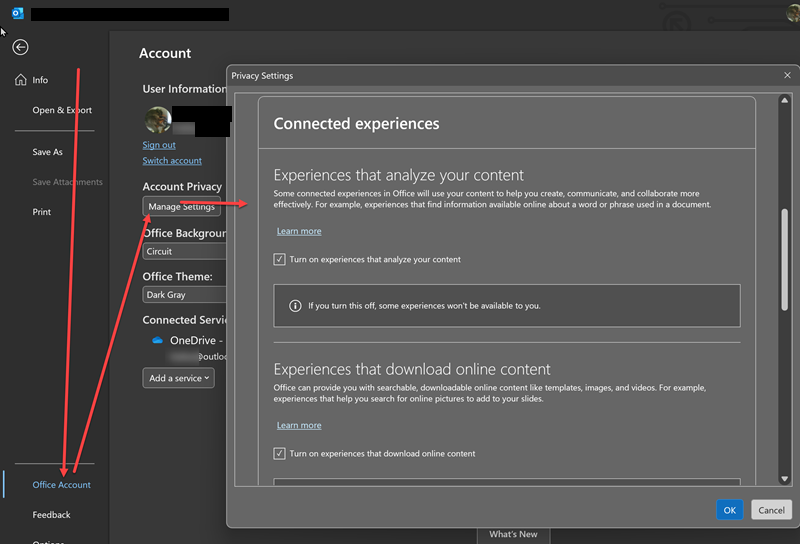
Task: Click the 'Experiences that download online content' heading
Action: click(x=412, y=369)
